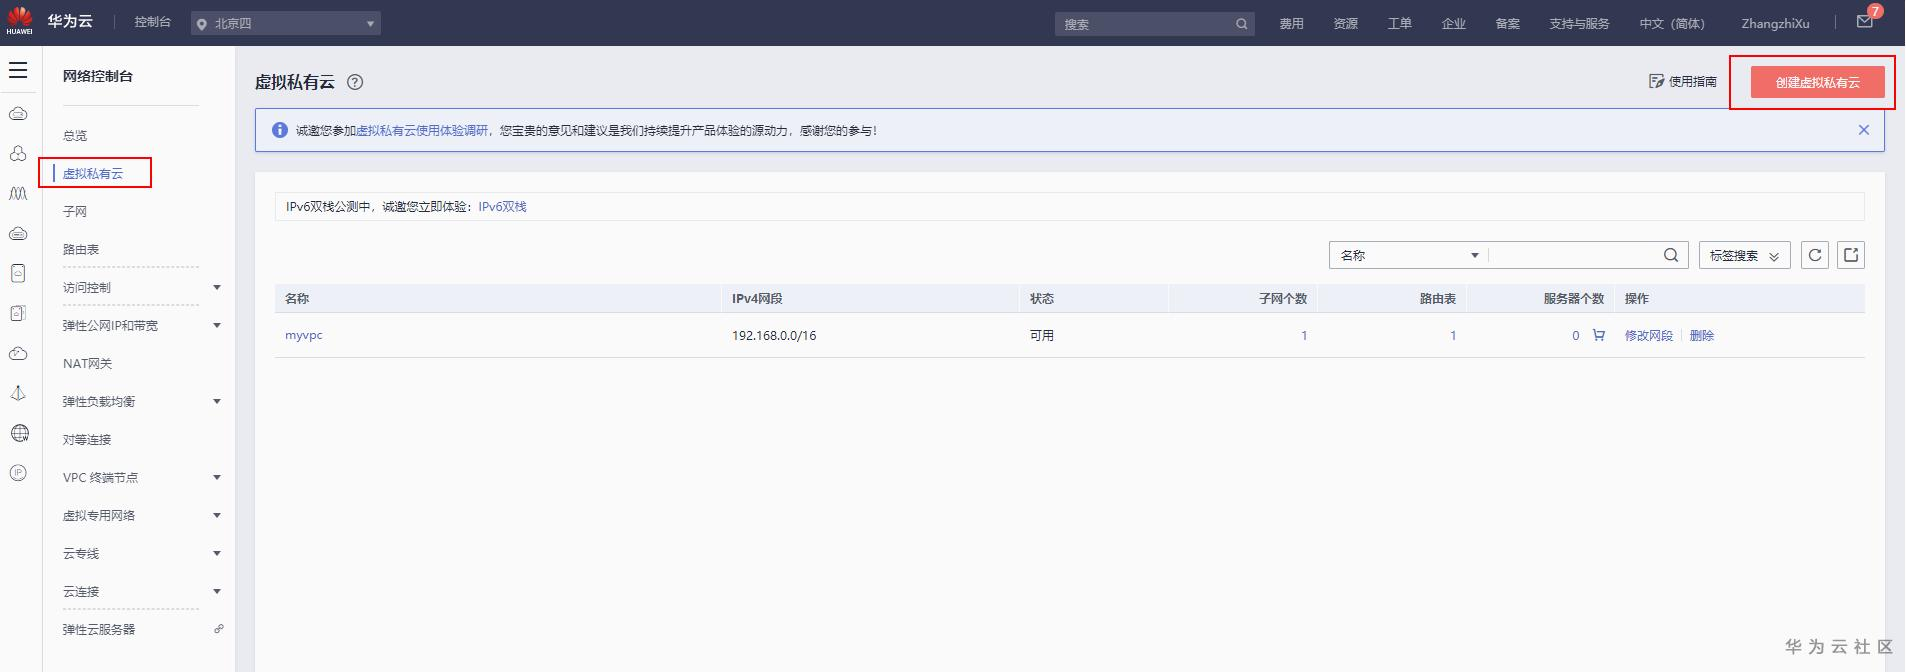Click the wave-shaped icon in left rail

pos(18,193)
